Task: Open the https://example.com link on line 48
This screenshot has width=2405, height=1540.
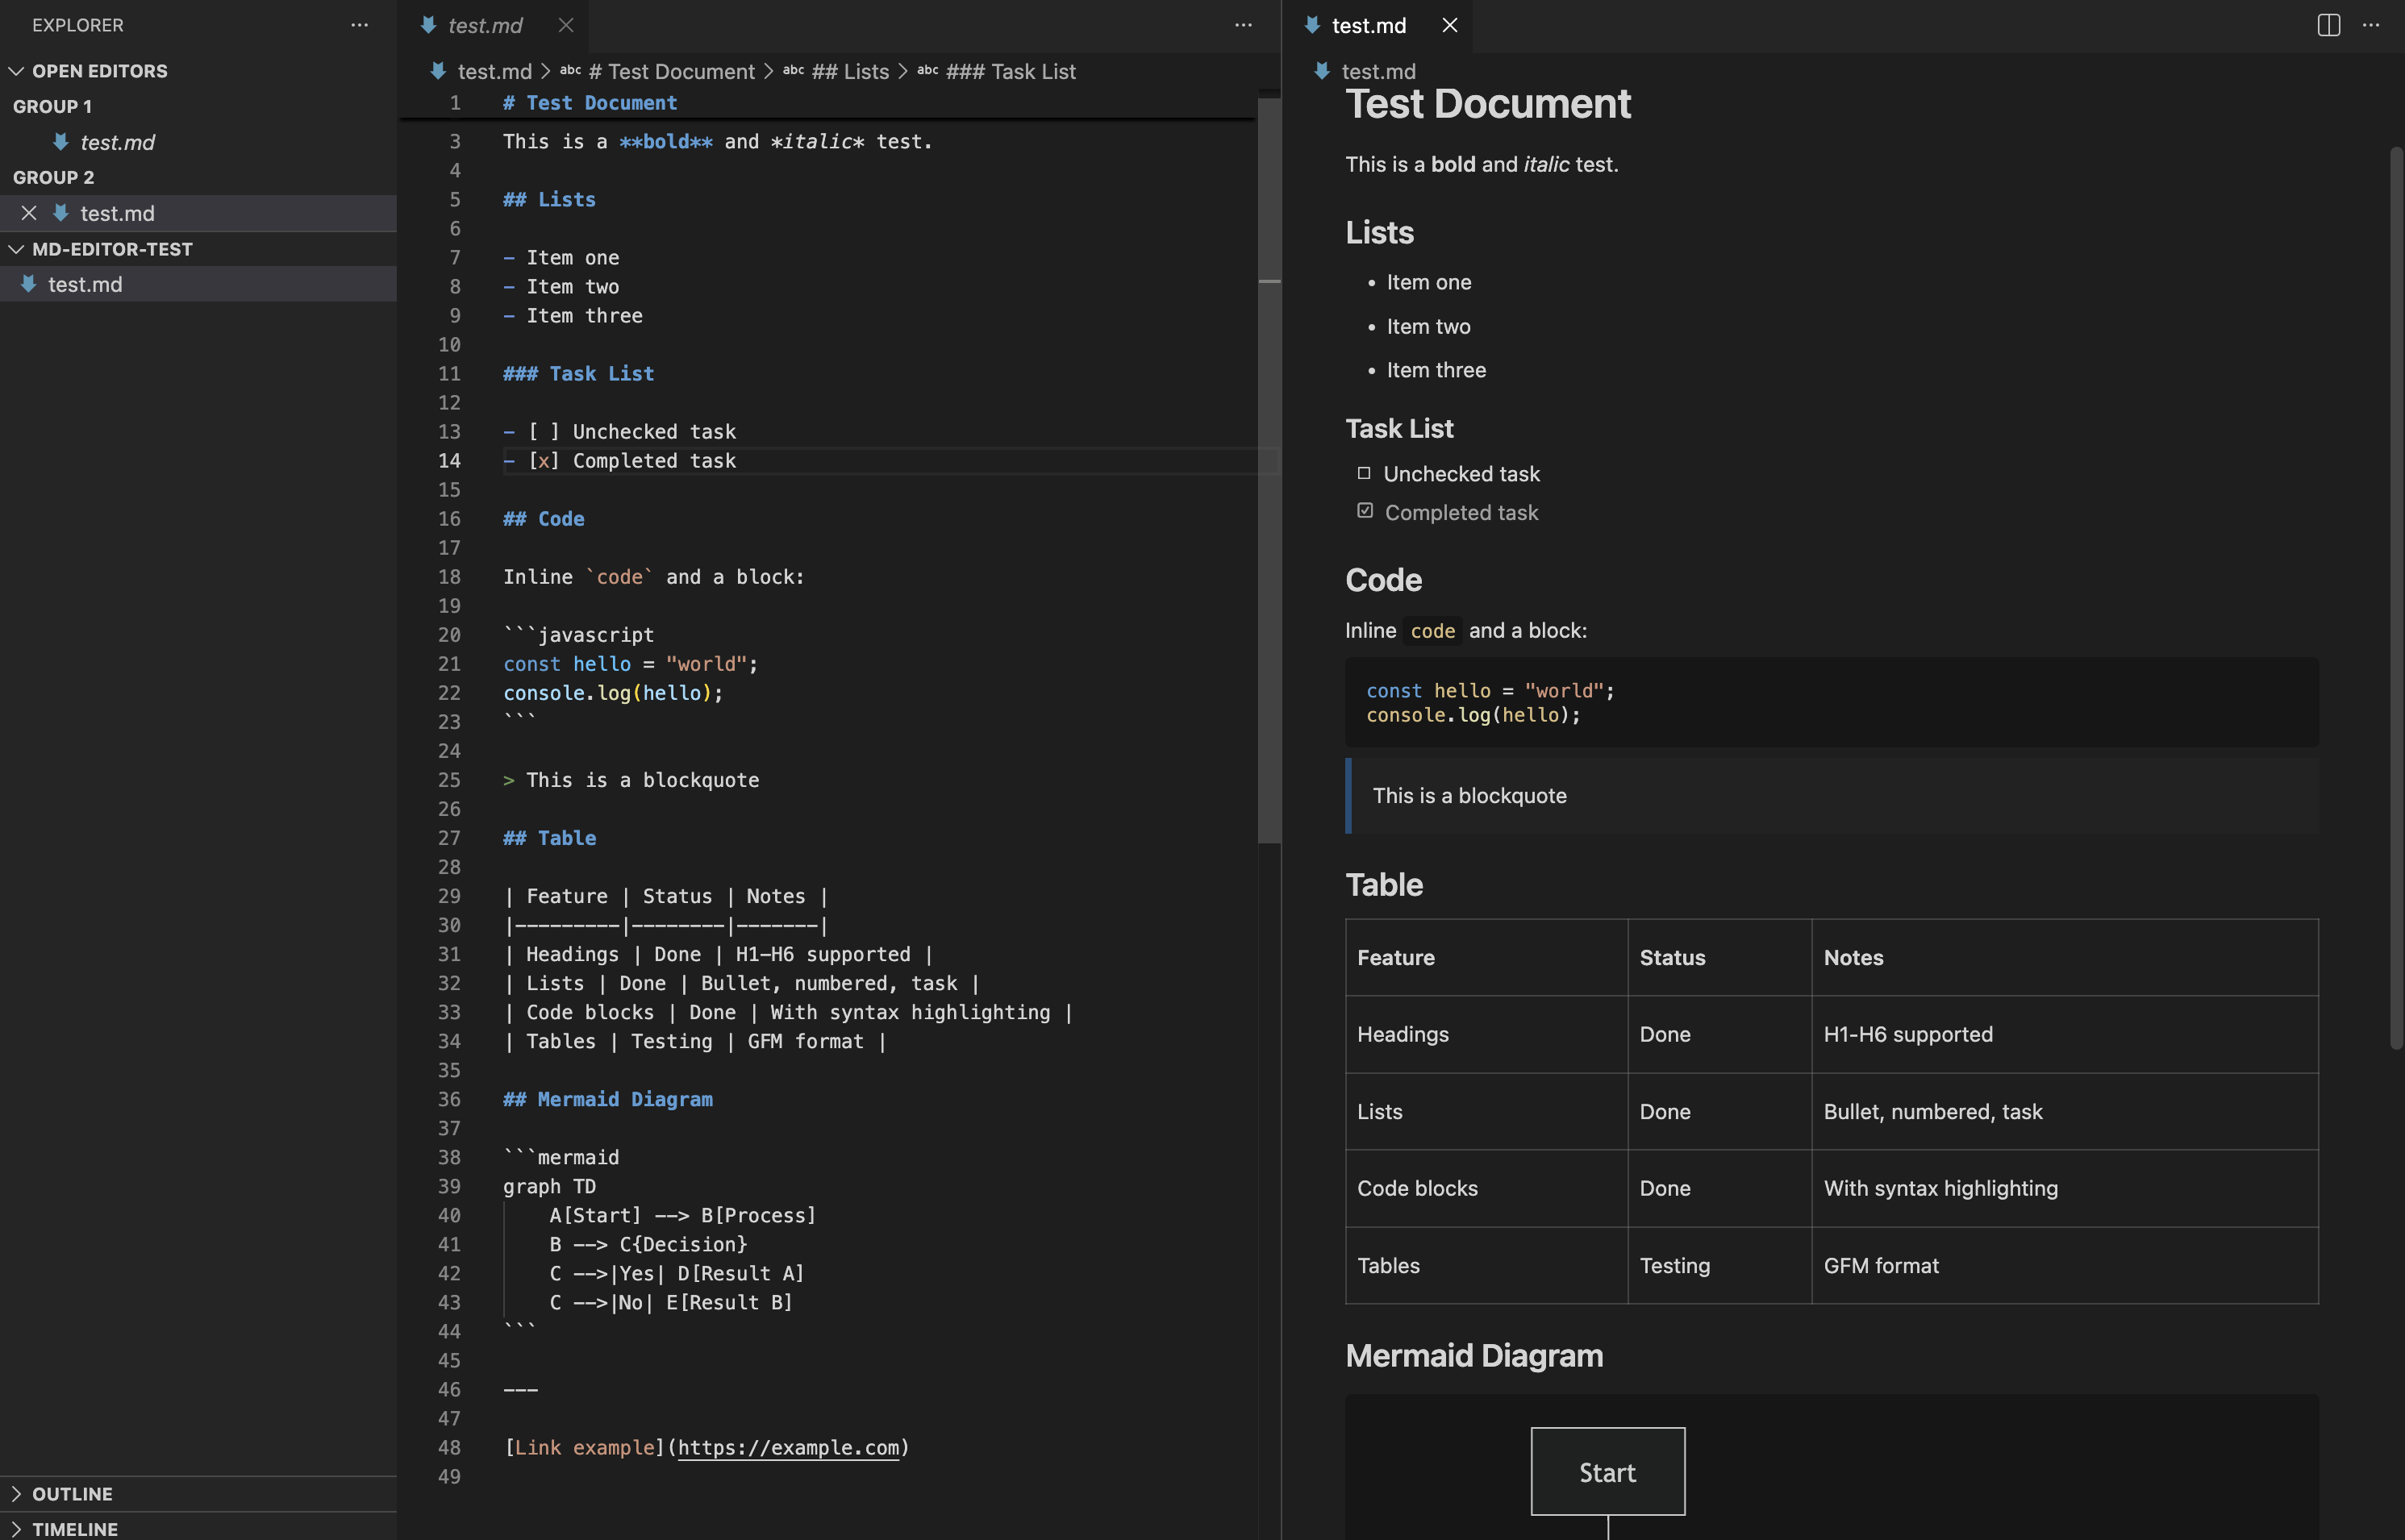Action: coord(788,1447)
